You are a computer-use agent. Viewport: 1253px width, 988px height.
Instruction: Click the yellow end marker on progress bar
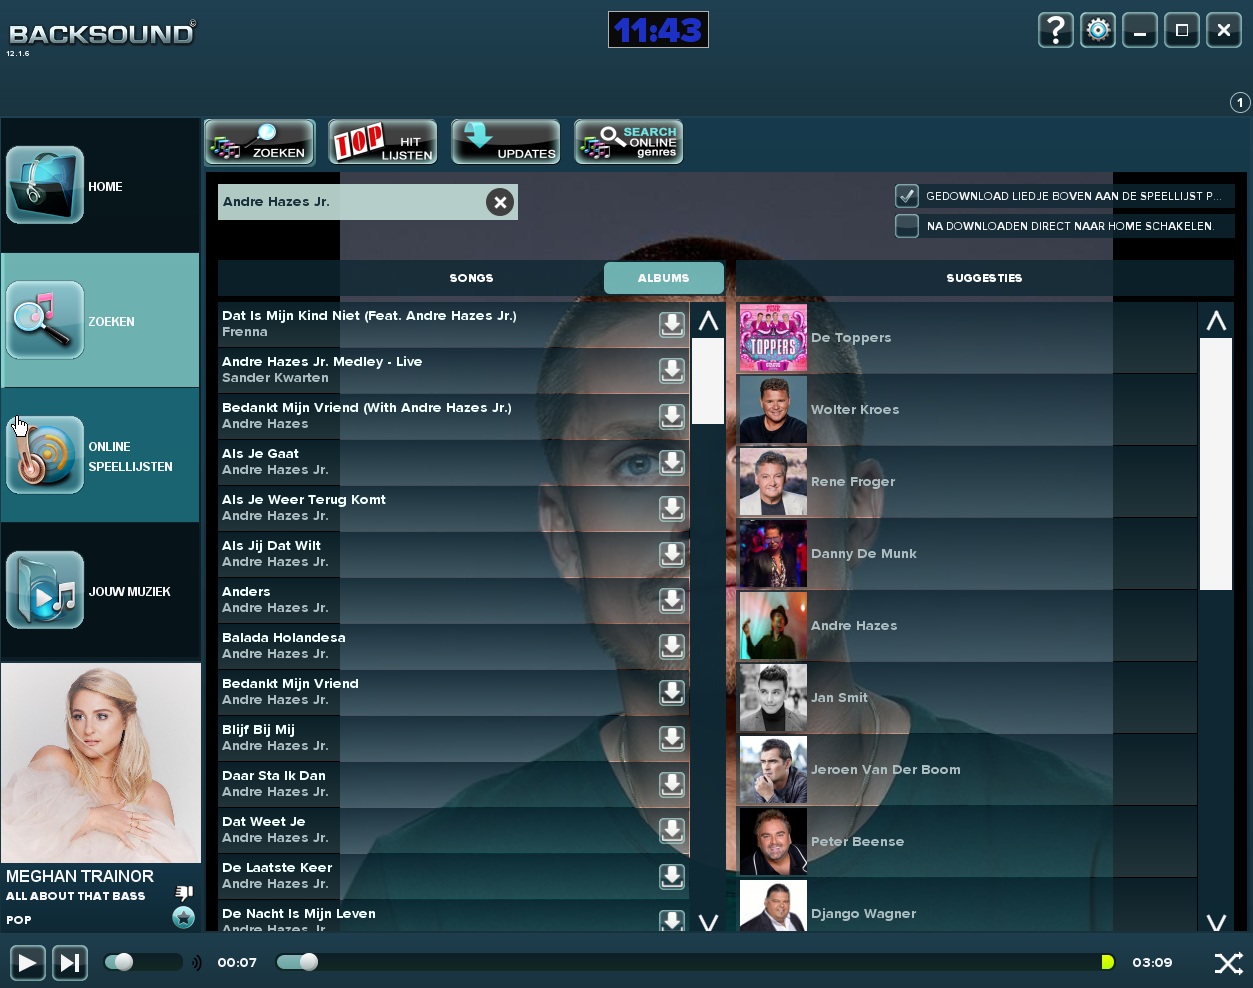click(x=1107, y=962)
